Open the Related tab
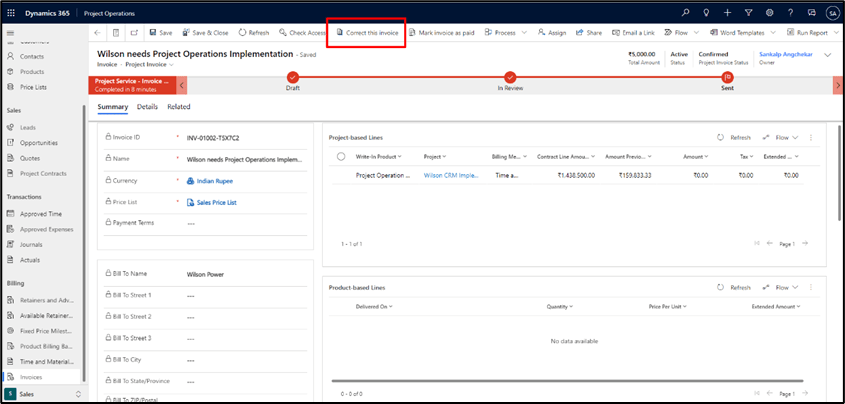Viewport: 845px width, 404px height. pyautogui.click(x=179, y=106)
